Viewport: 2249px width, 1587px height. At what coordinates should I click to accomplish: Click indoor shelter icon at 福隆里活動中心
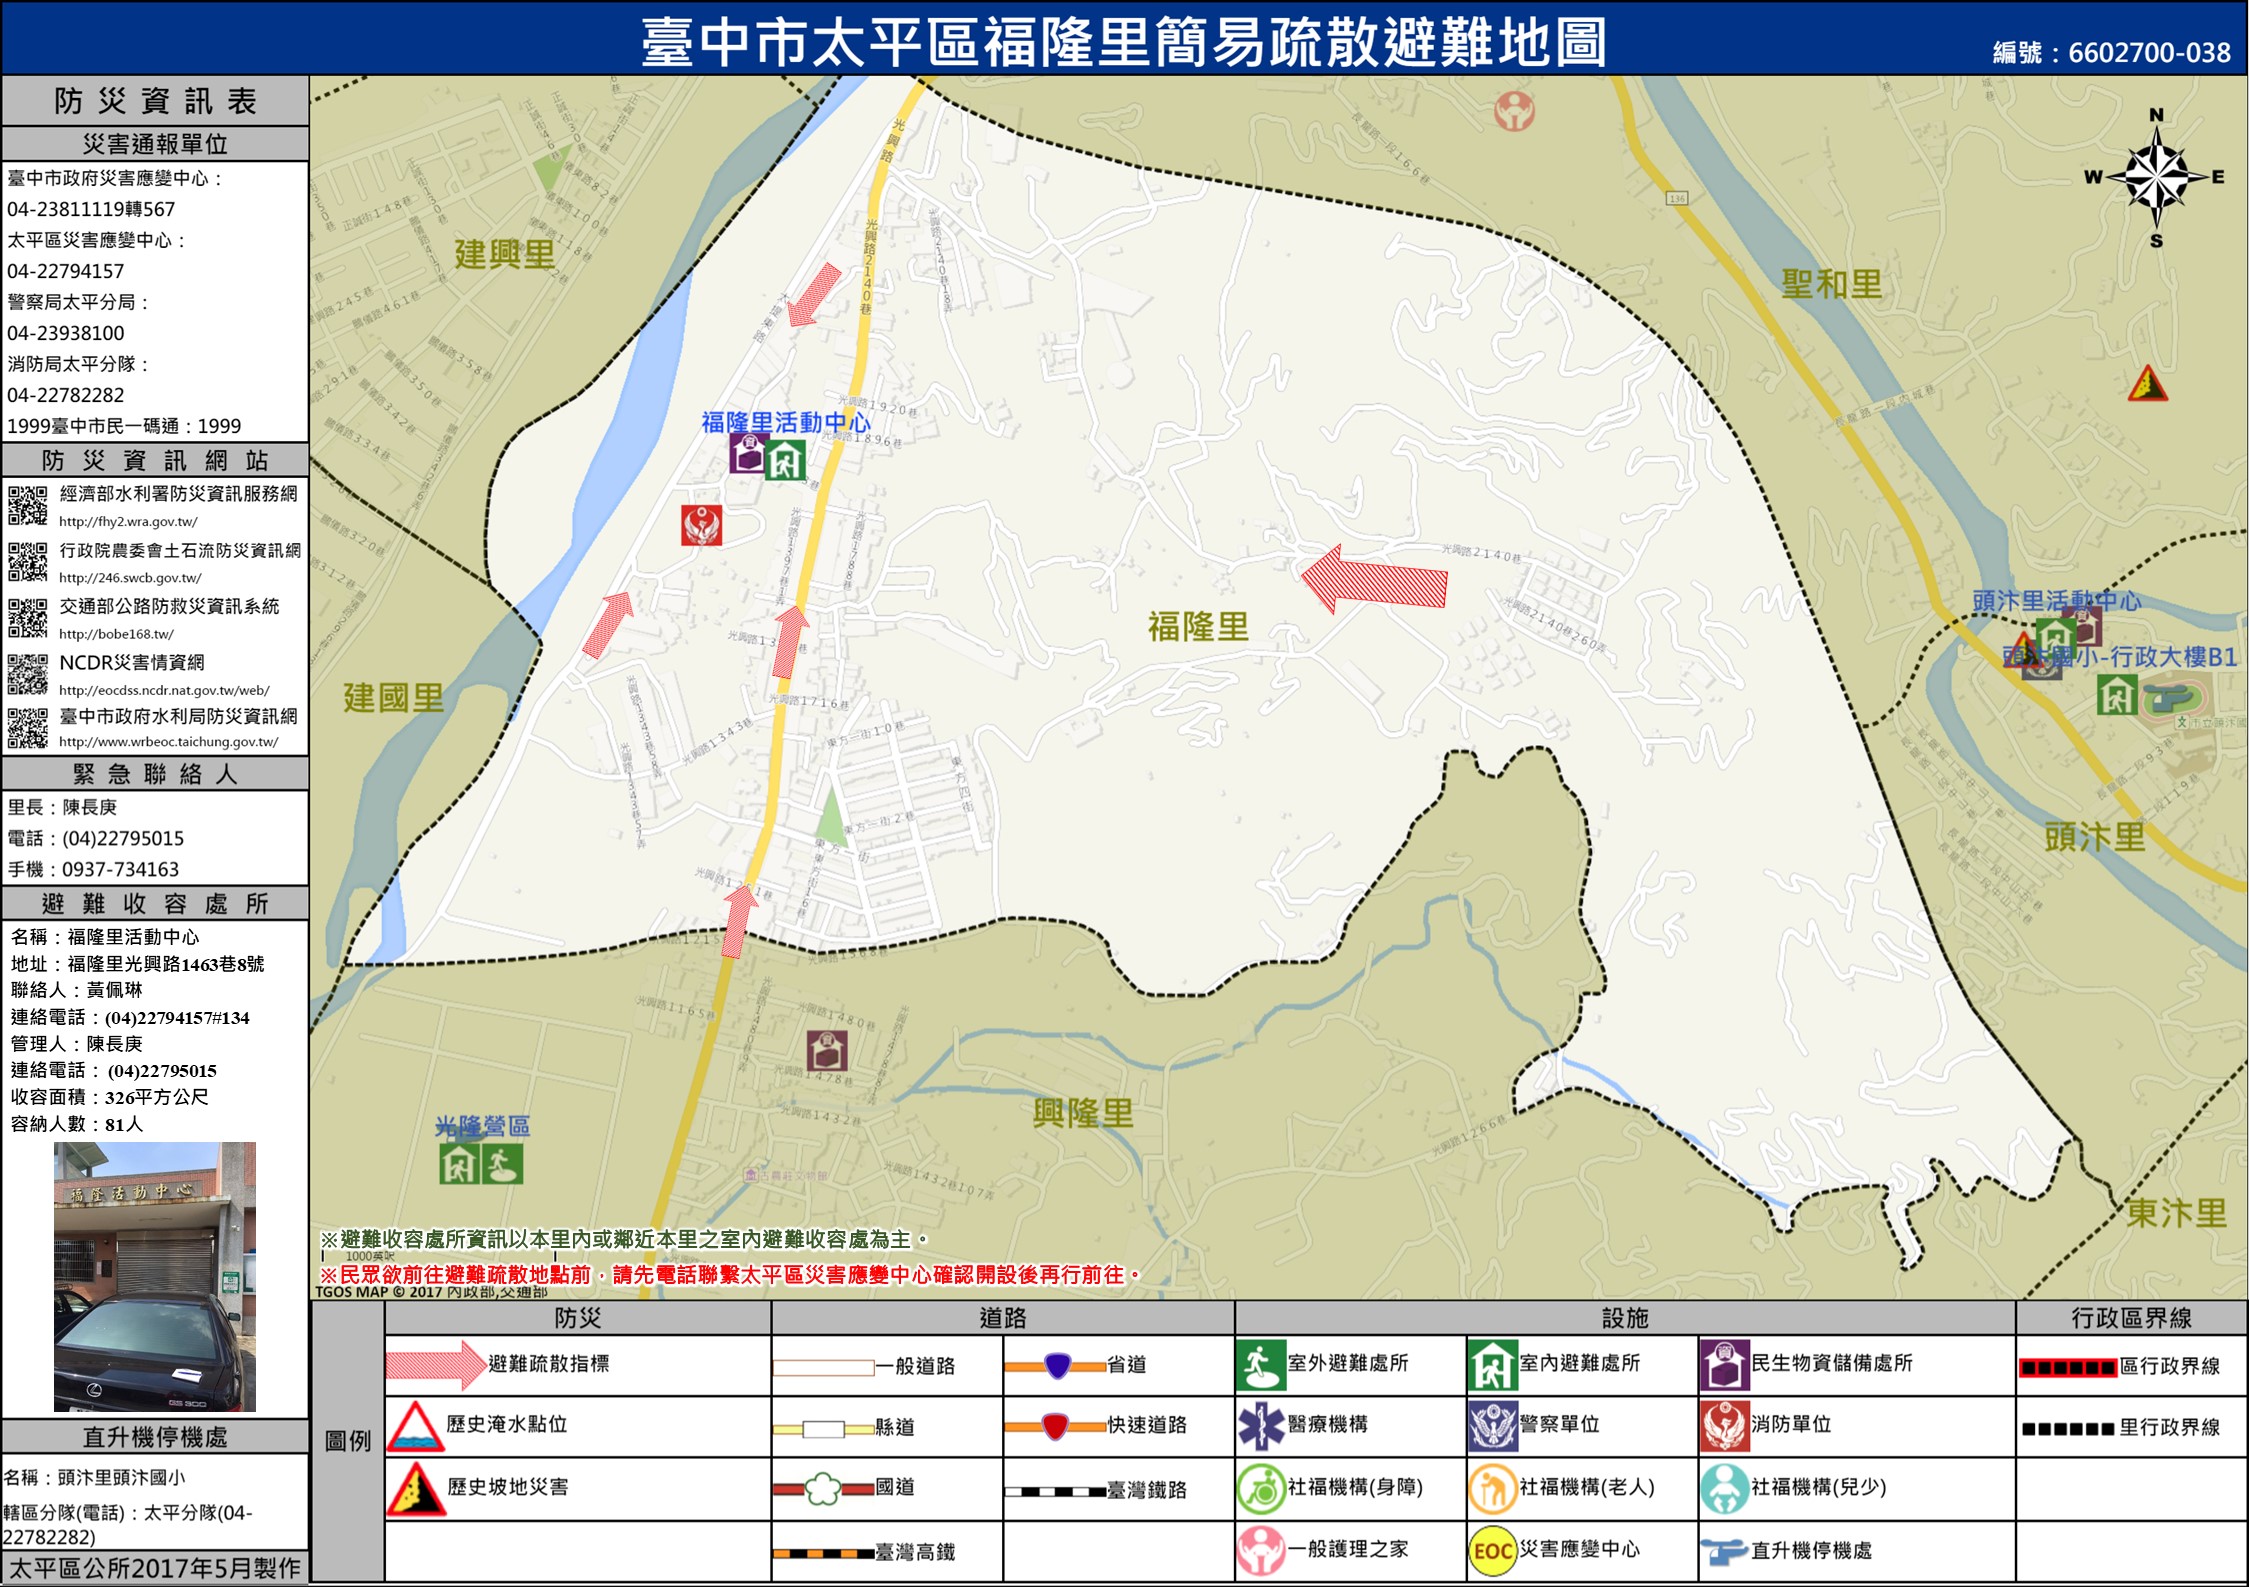[x=785, y=460]
